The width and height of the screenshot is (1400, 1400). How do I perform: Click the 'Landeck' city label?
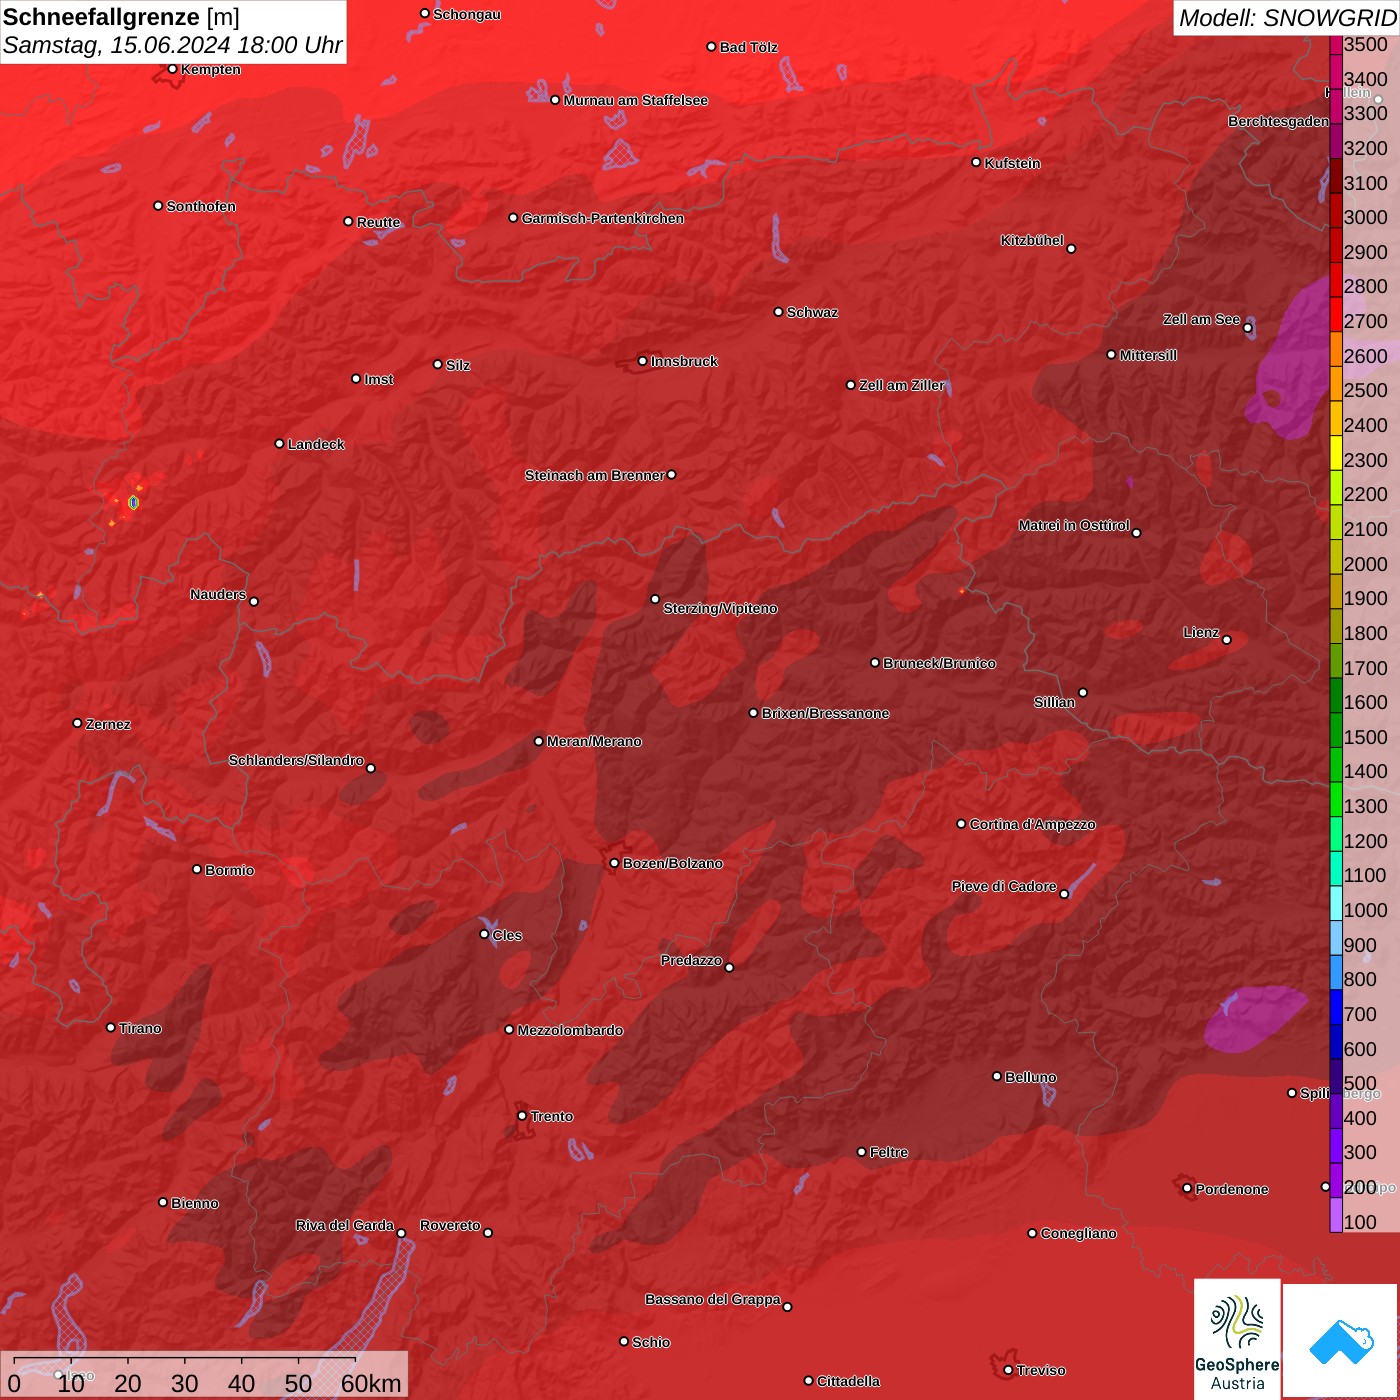tap(316, 444)
